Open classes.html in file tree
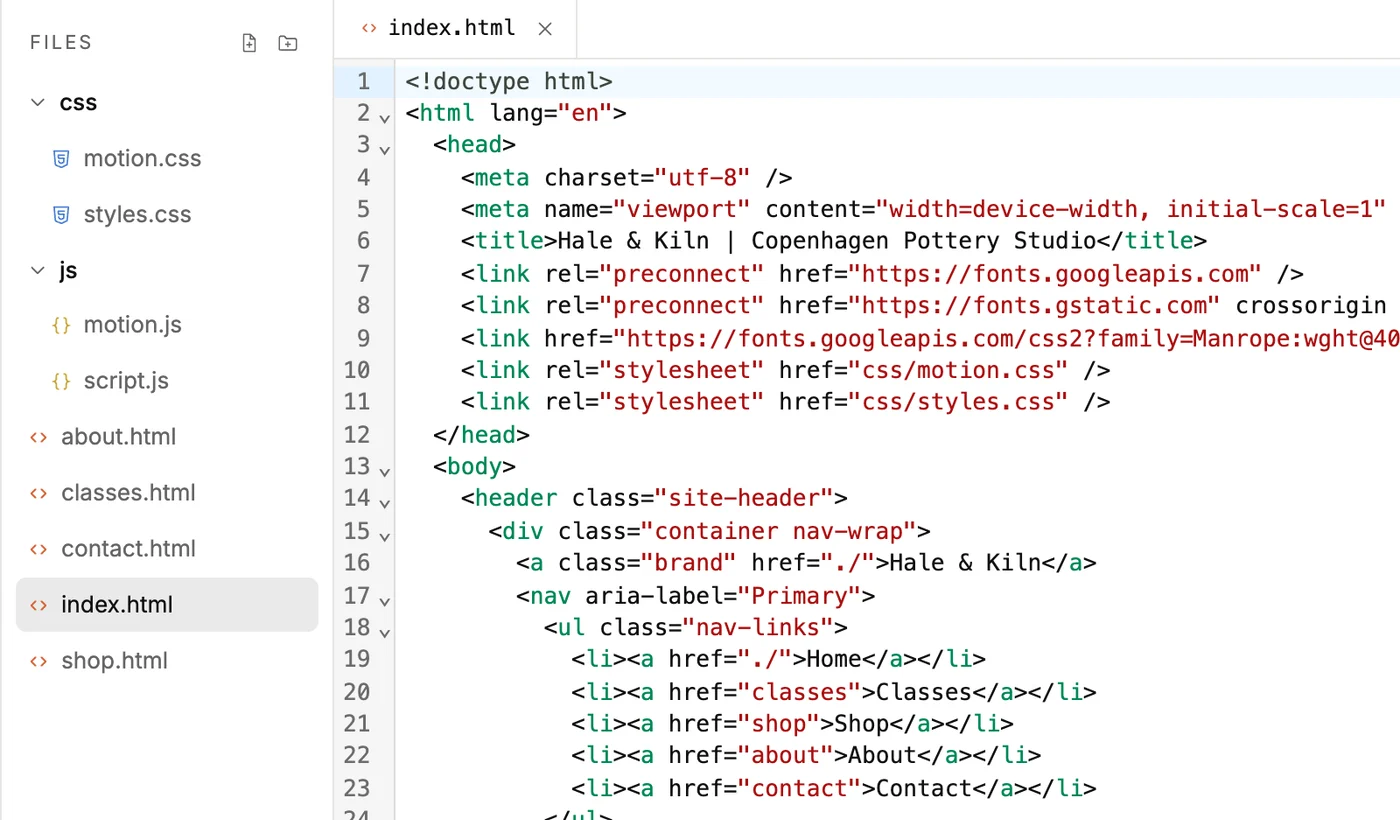Screen dimensions: 1400x820 coord(128,493)
